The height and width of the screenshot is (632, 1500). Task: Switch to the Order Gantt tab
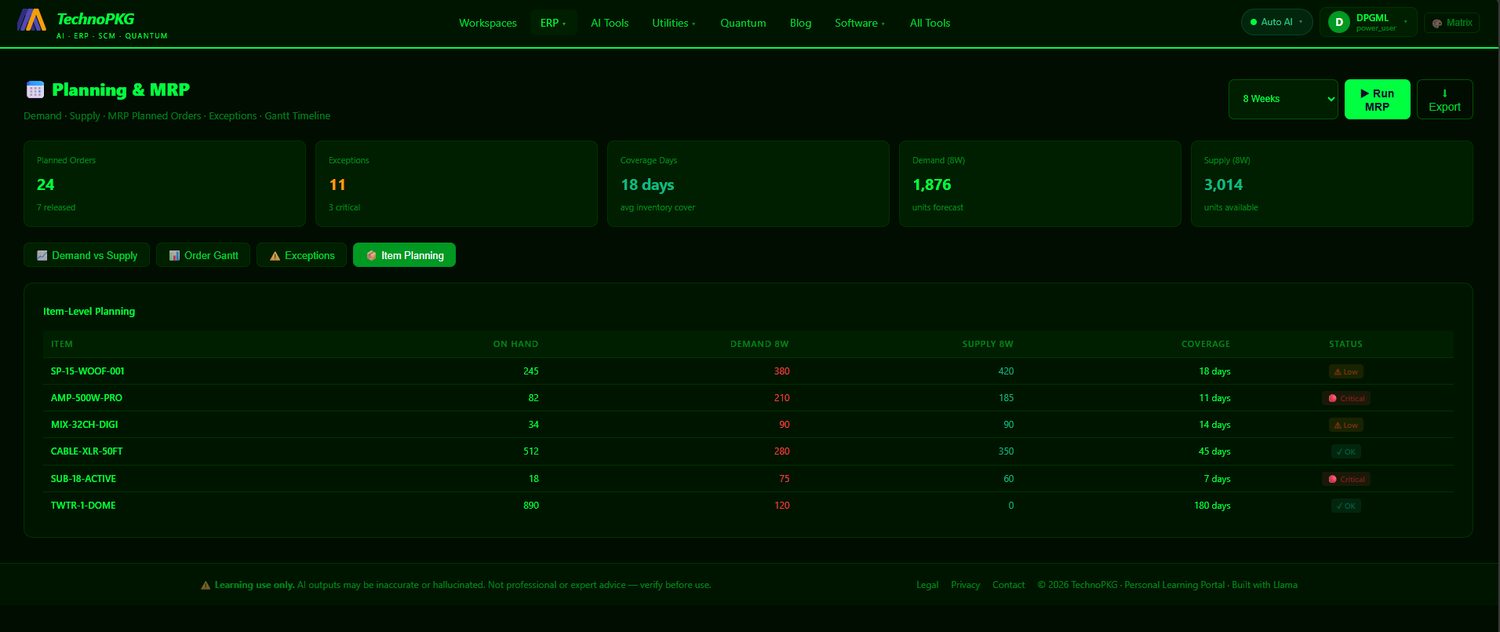pos(204,255)
